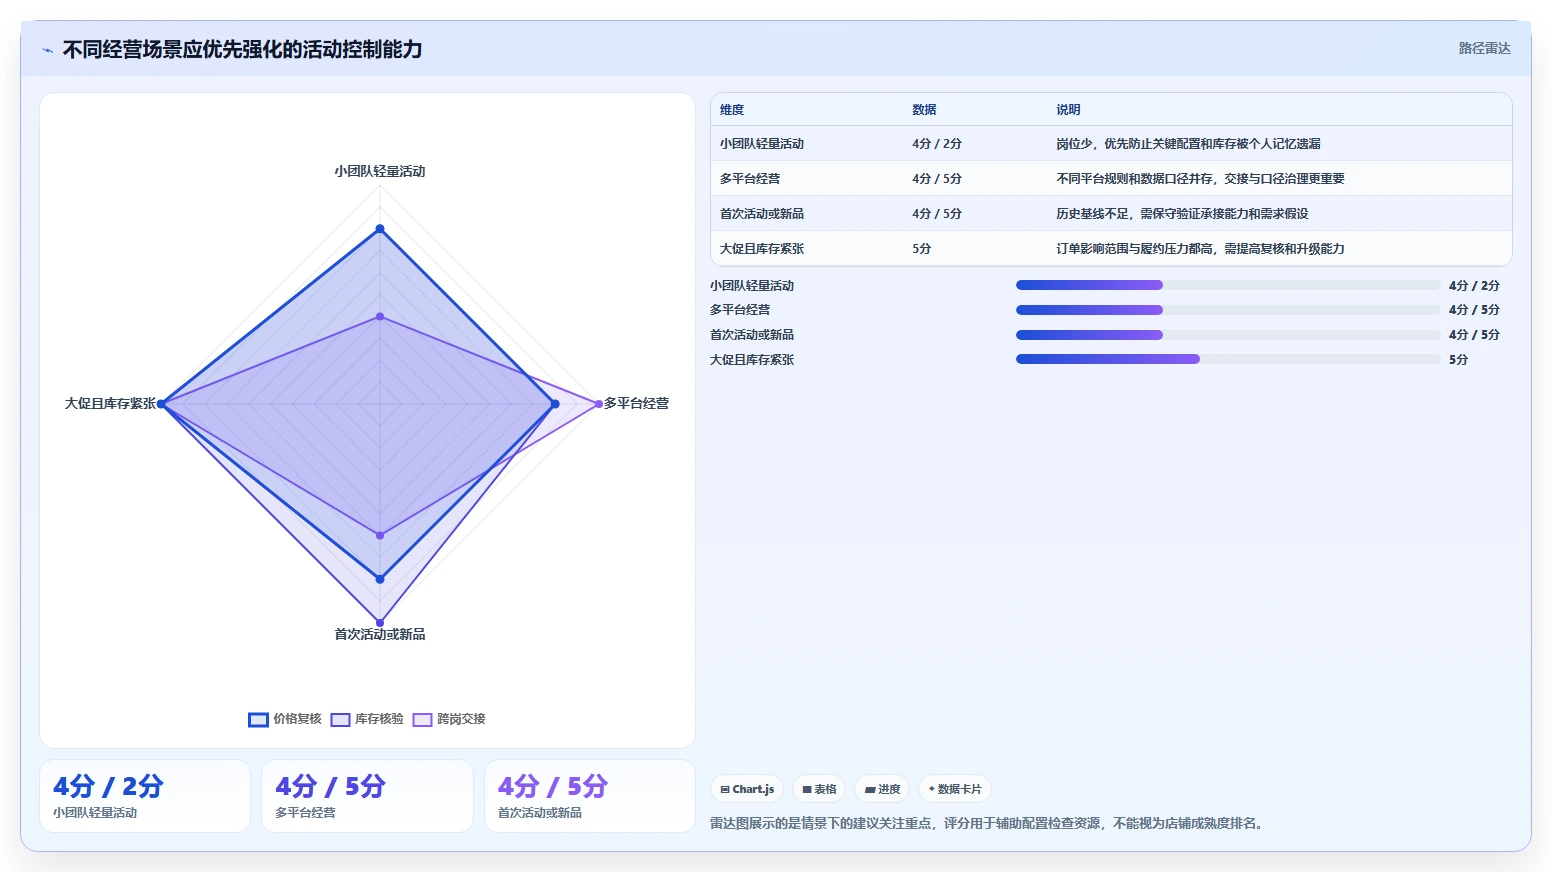Click radar axis label 小团队轻量活动
This screenshot has height=872, width=1552.
click(380, 172)
